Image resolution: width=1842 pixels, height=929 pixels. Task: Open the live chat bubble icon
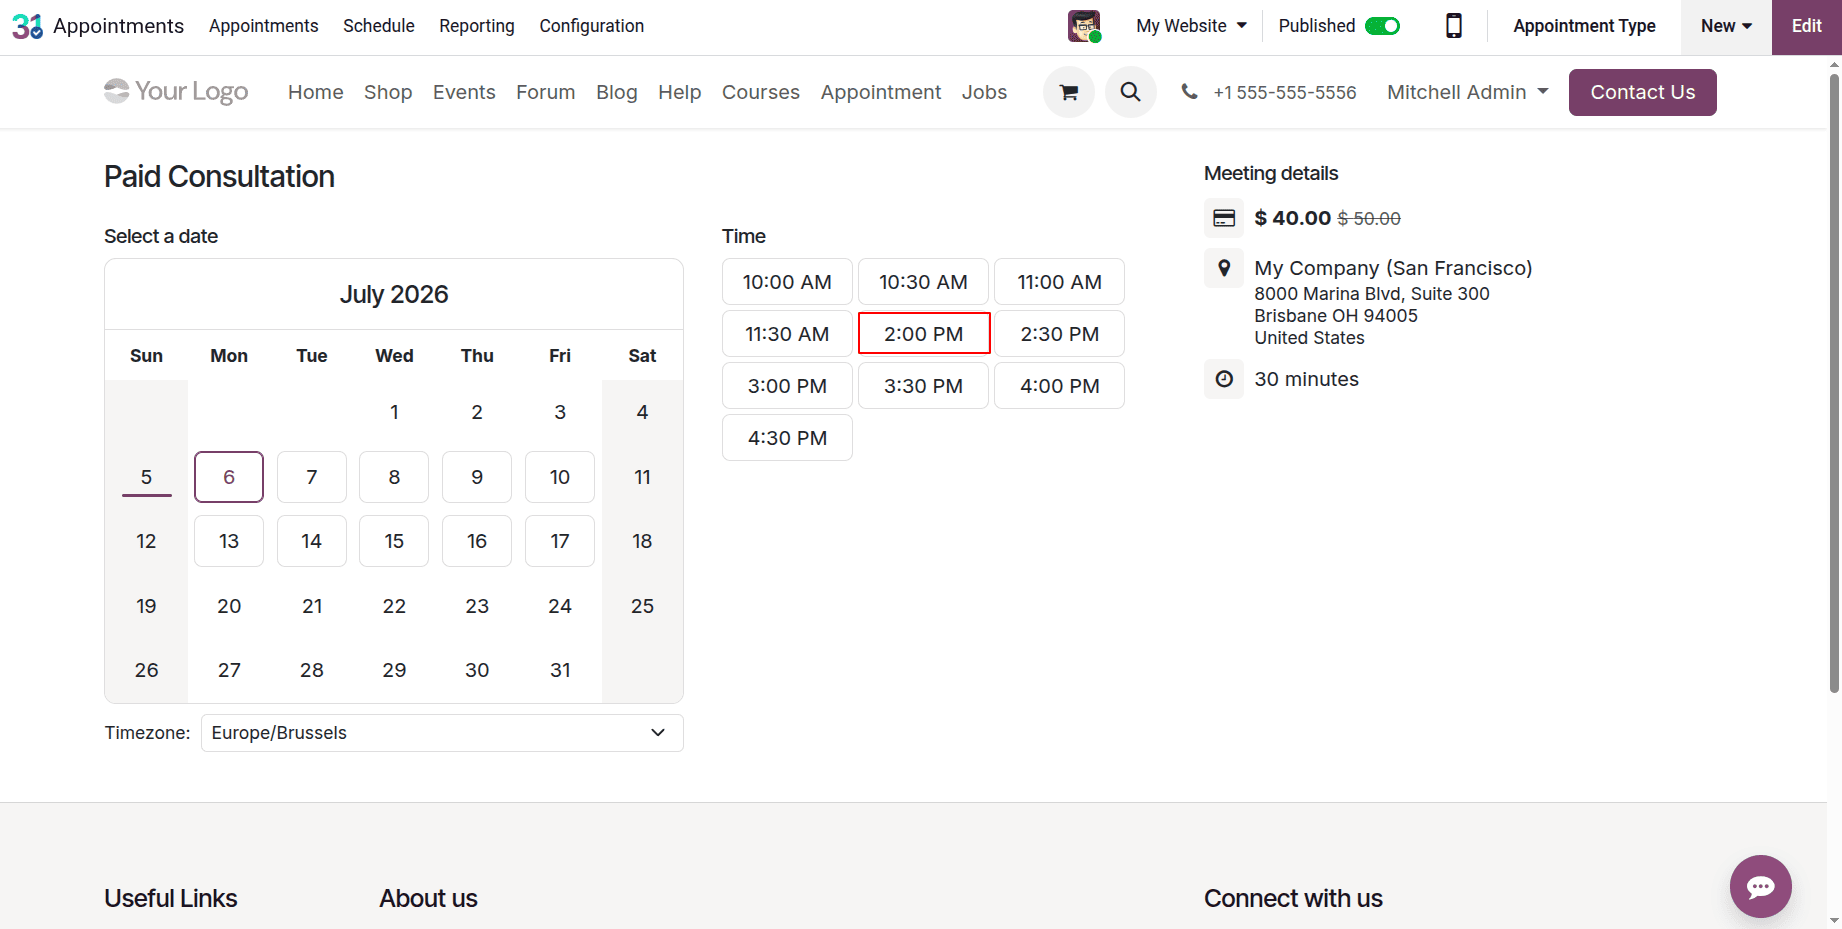tap(1761, 886)
